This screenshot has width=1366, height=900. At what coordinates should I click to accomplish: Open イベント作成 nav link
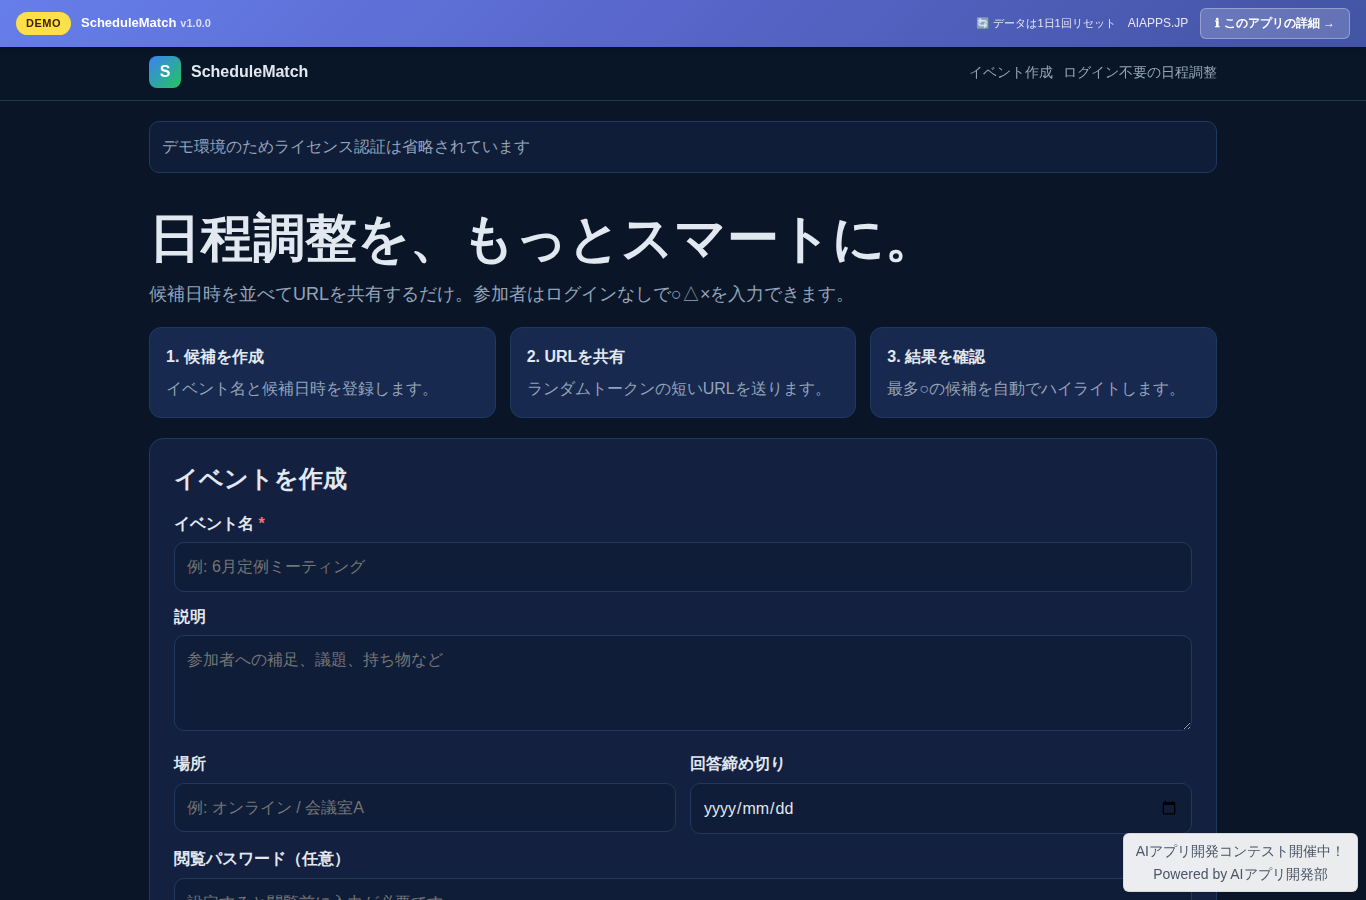click(1011, 72)
